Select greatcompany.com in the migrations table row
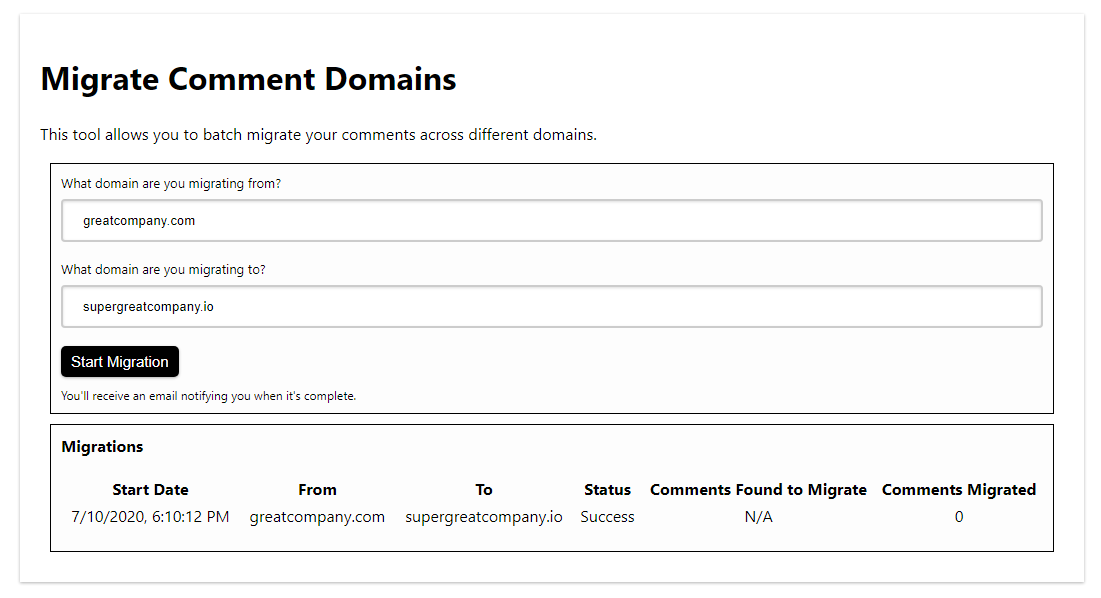 click(x=317, y=517)
